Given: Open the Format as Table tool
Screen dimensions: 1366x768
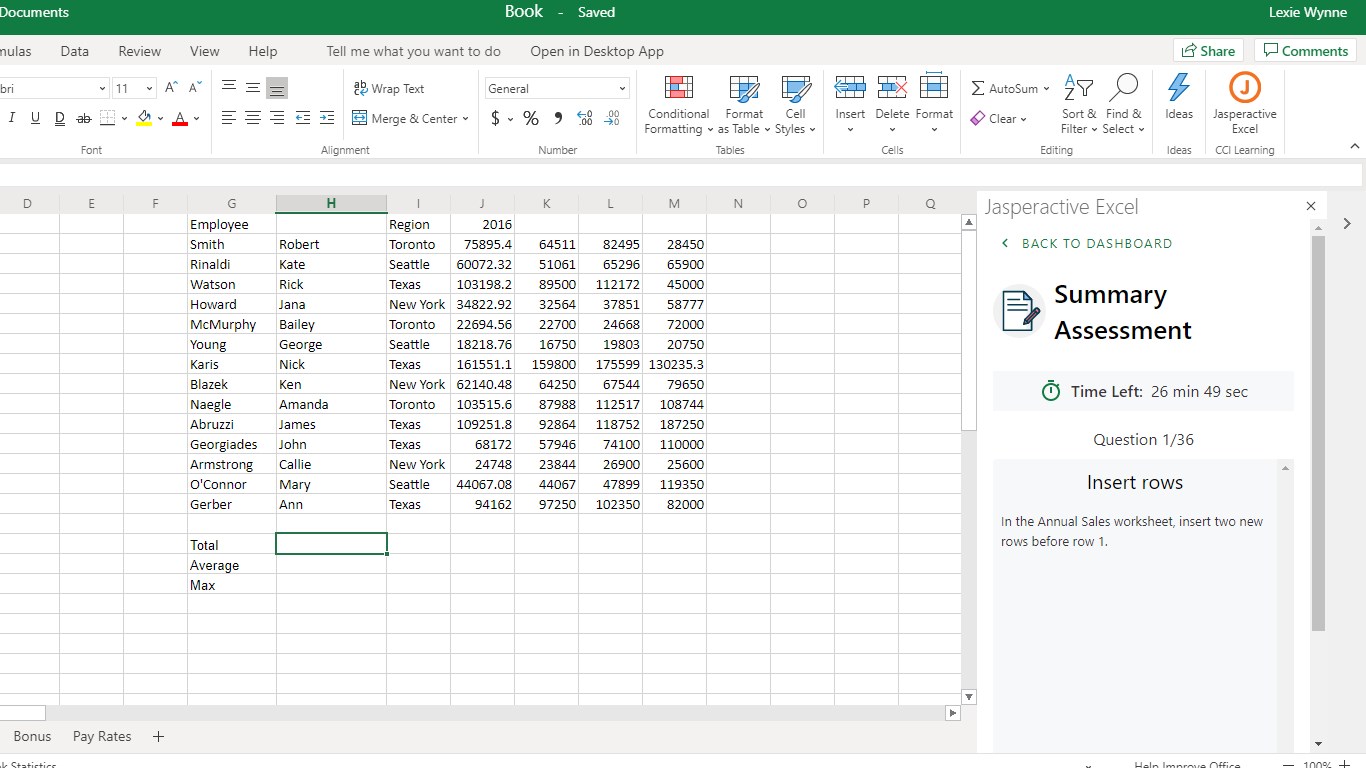Looking at the screenshot, I should [x=744, y=90].
